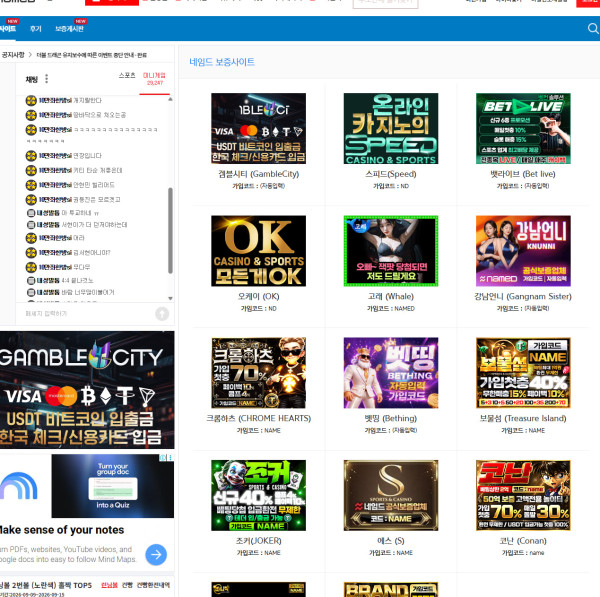This screenshot has width=600, height=597.
Task: Click the blue arrow on the mind maps ad
Action: (x=156, y=555)
